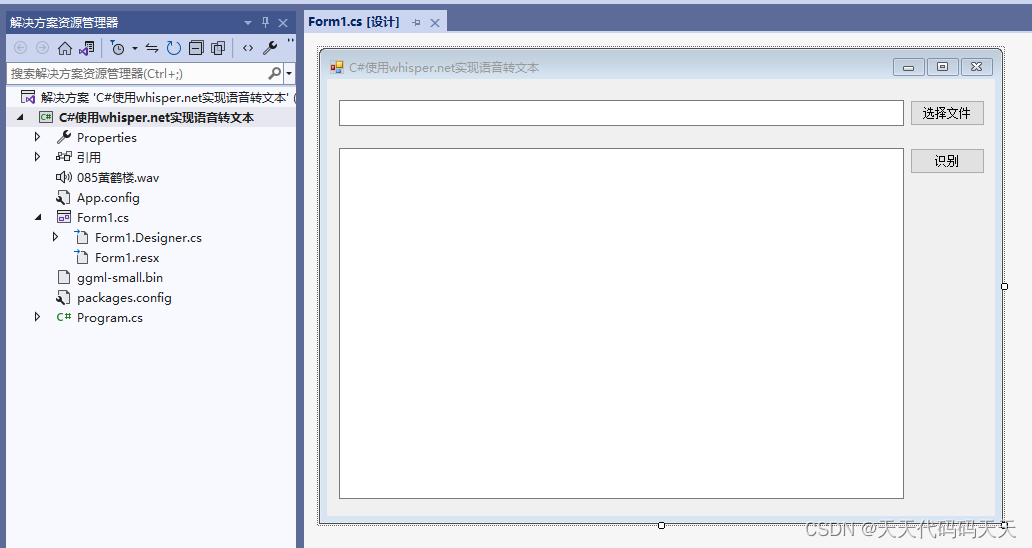Image resolution: width=1032 pixels, height=548 pixels.
Task: Expand the Program.cs node
Action: click(38, 317)
